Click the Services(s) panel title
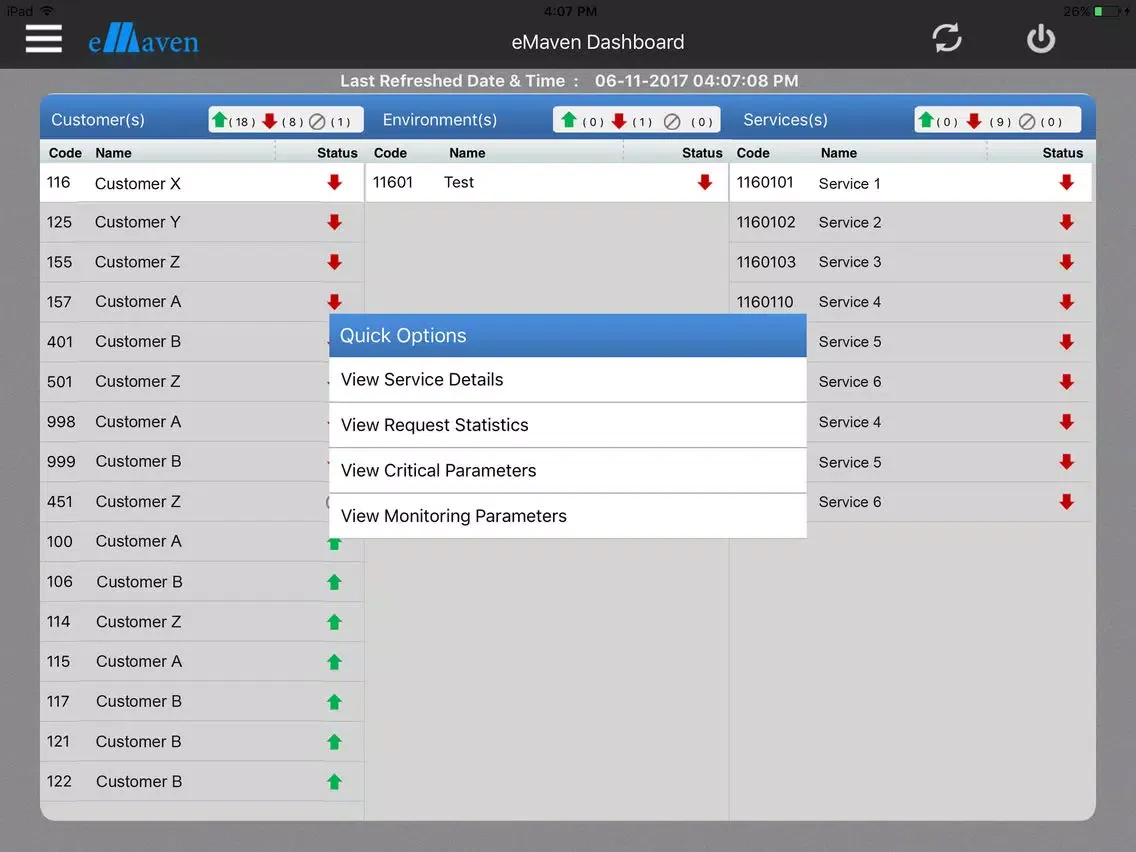The image size is (1136, 852). (785, 120)
